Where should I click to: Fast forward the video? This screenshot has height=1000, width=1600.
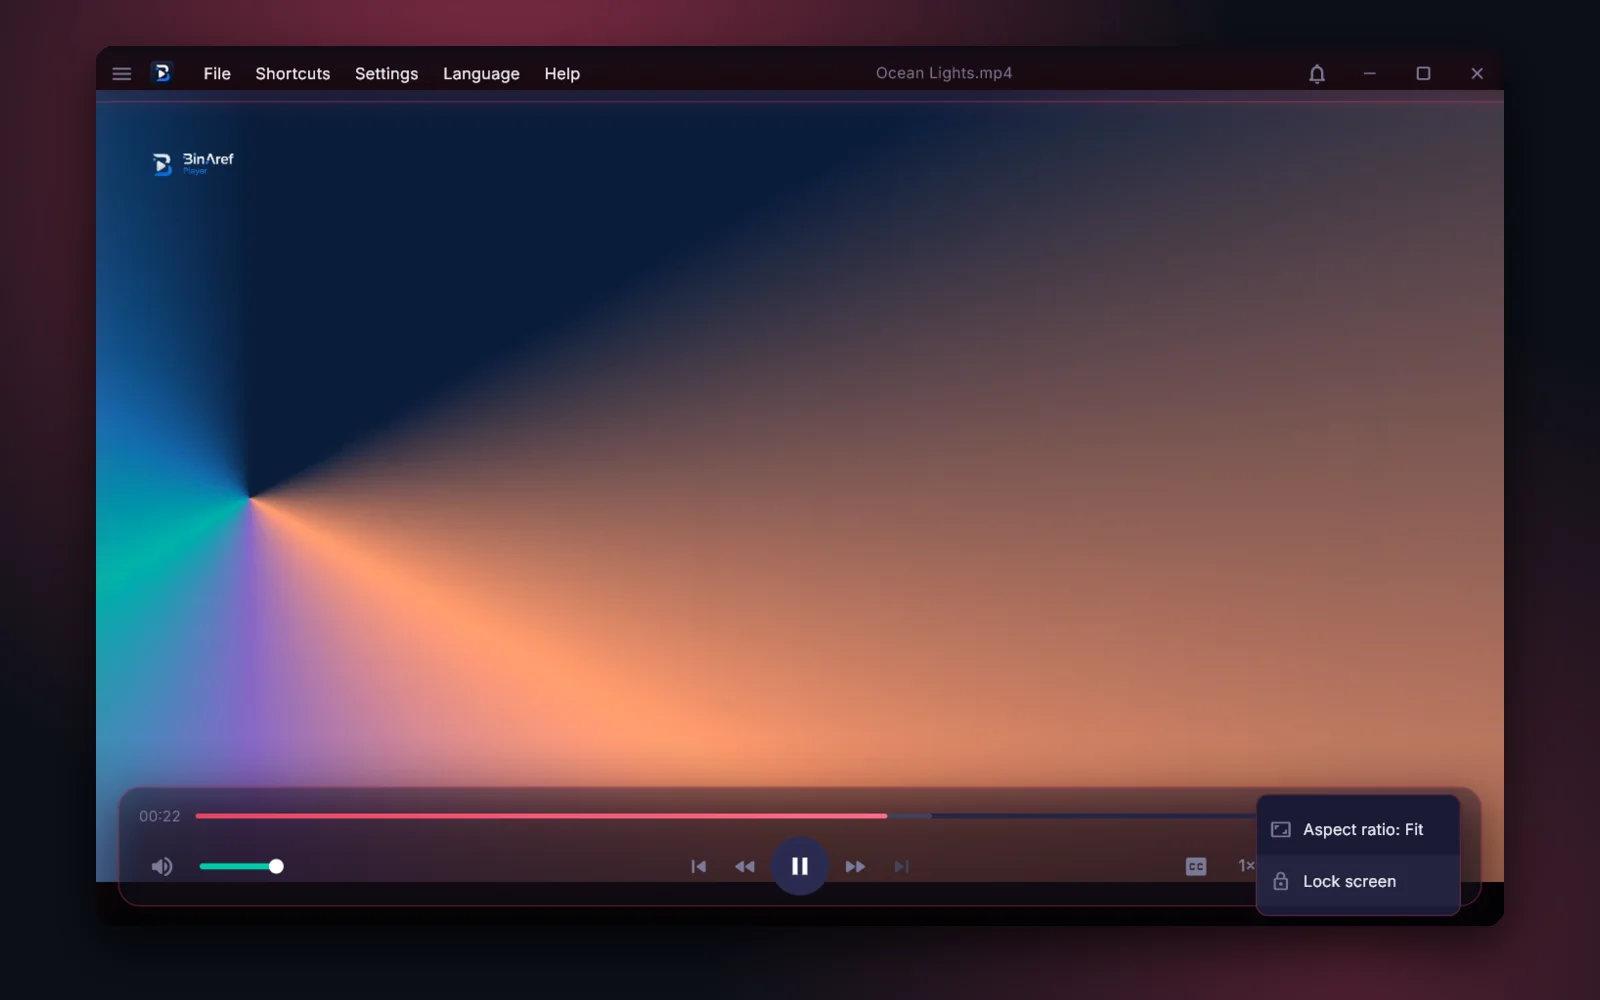855,867
